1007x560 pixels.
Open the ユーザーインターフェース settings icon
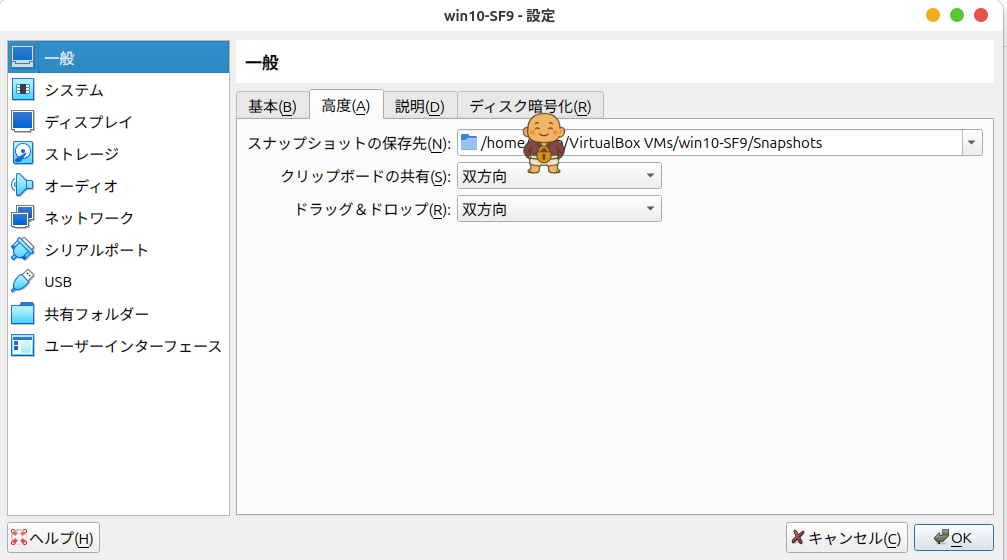[23, 346]
